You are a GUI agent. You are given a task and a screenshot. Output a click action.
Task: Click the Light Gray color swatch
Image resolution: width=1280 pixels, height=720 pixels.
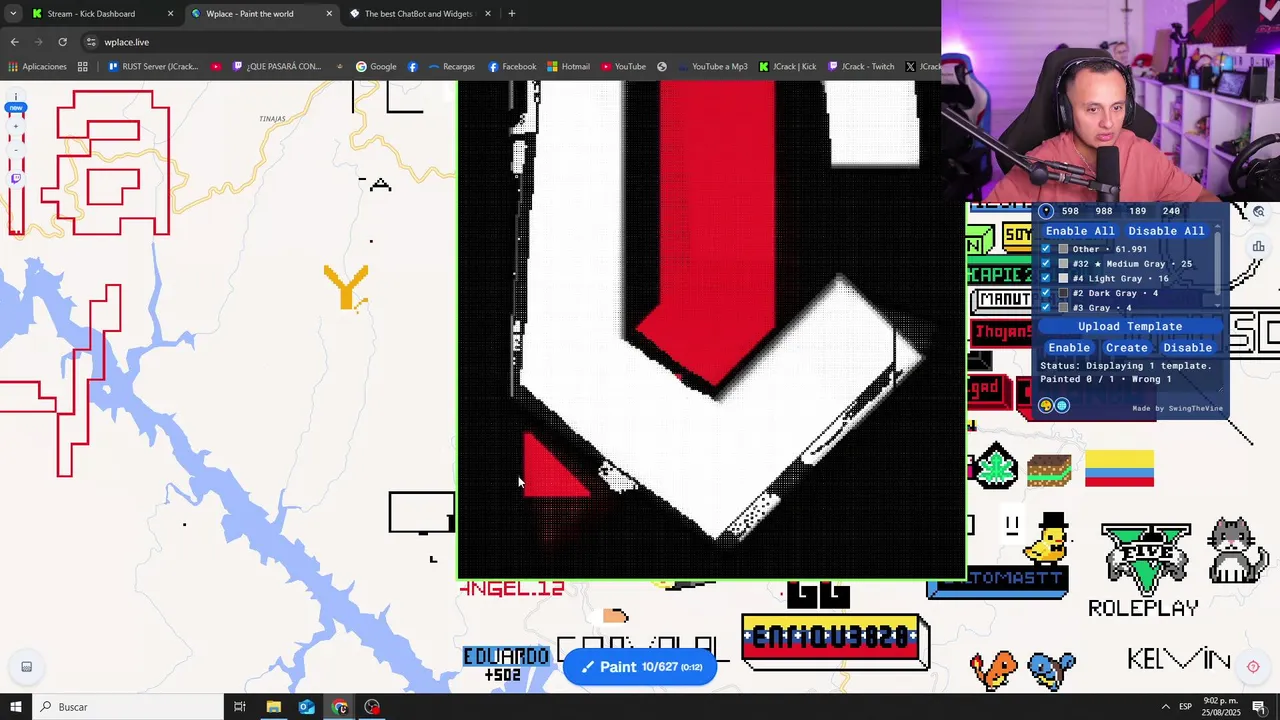pyautogui.click(x=1063, y=278)
